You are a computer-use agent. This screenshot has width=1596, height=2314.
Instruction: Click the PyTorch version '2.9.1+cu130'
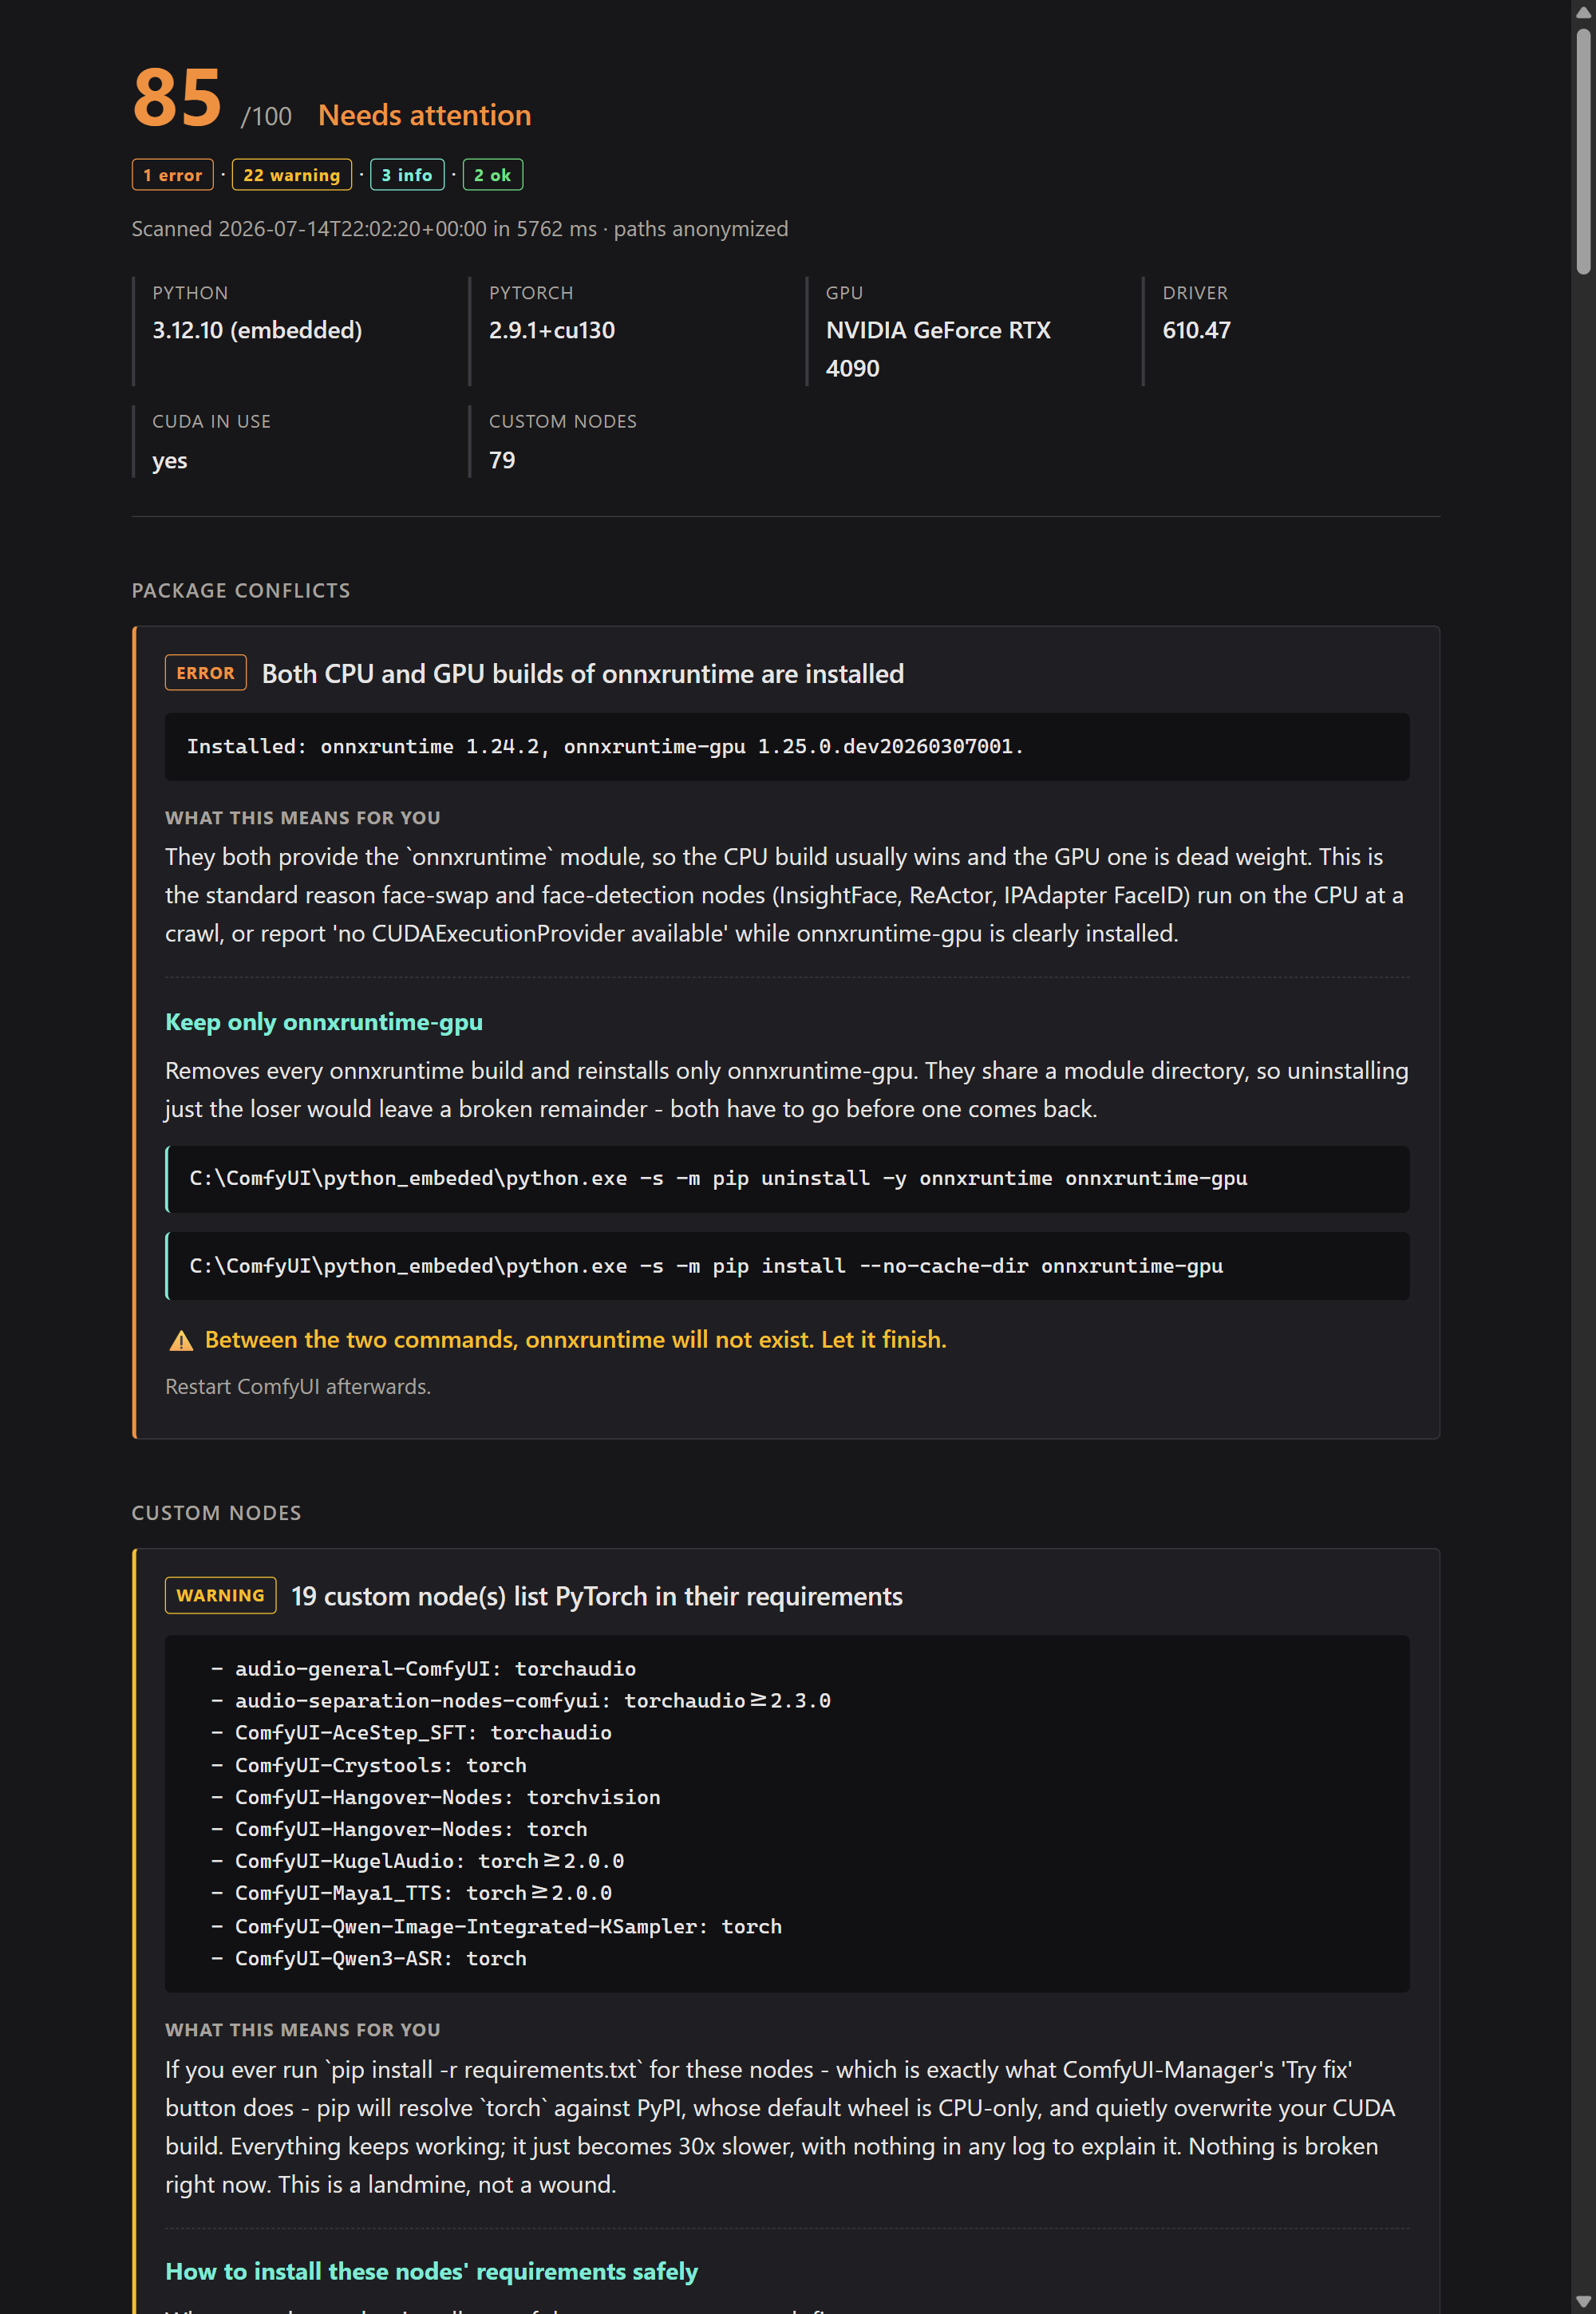(x=552, y=330)
